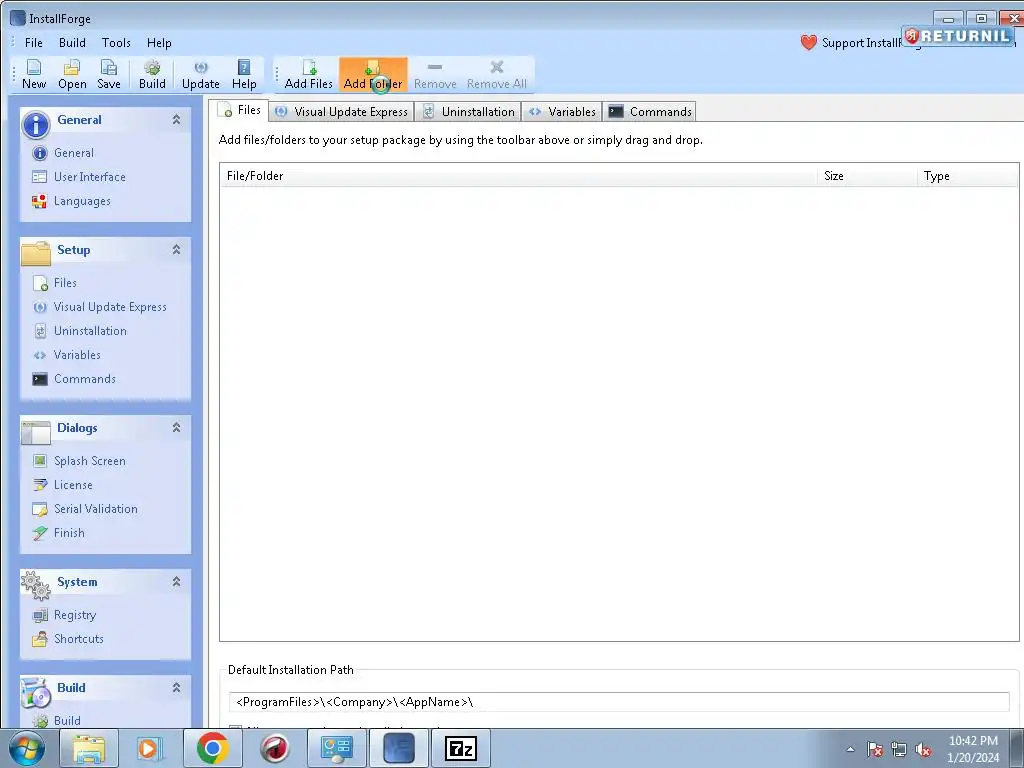Show hidden tray icons arrow
Image resolution: width=1024 pixels, height=768 pixels.
pos(850,749)
